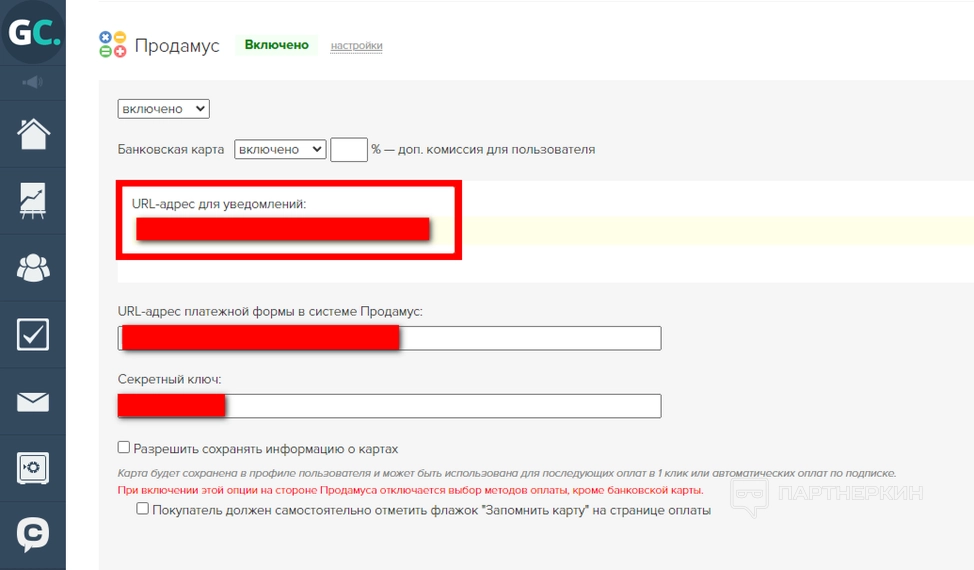Click the доп. комиссия для пользователя text
974x570 pixels.
click(496, 150)
